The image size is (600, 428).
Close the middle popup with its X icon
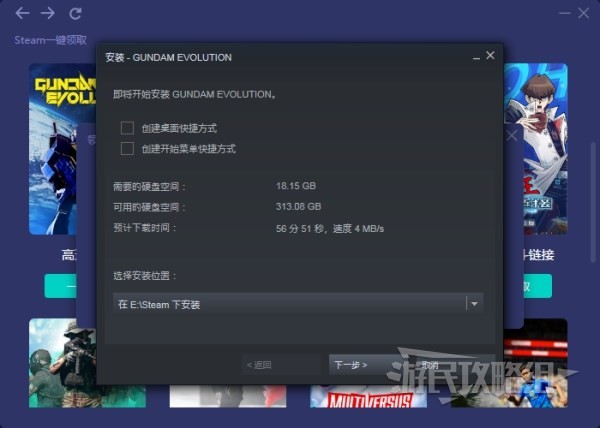click(512, 135)
